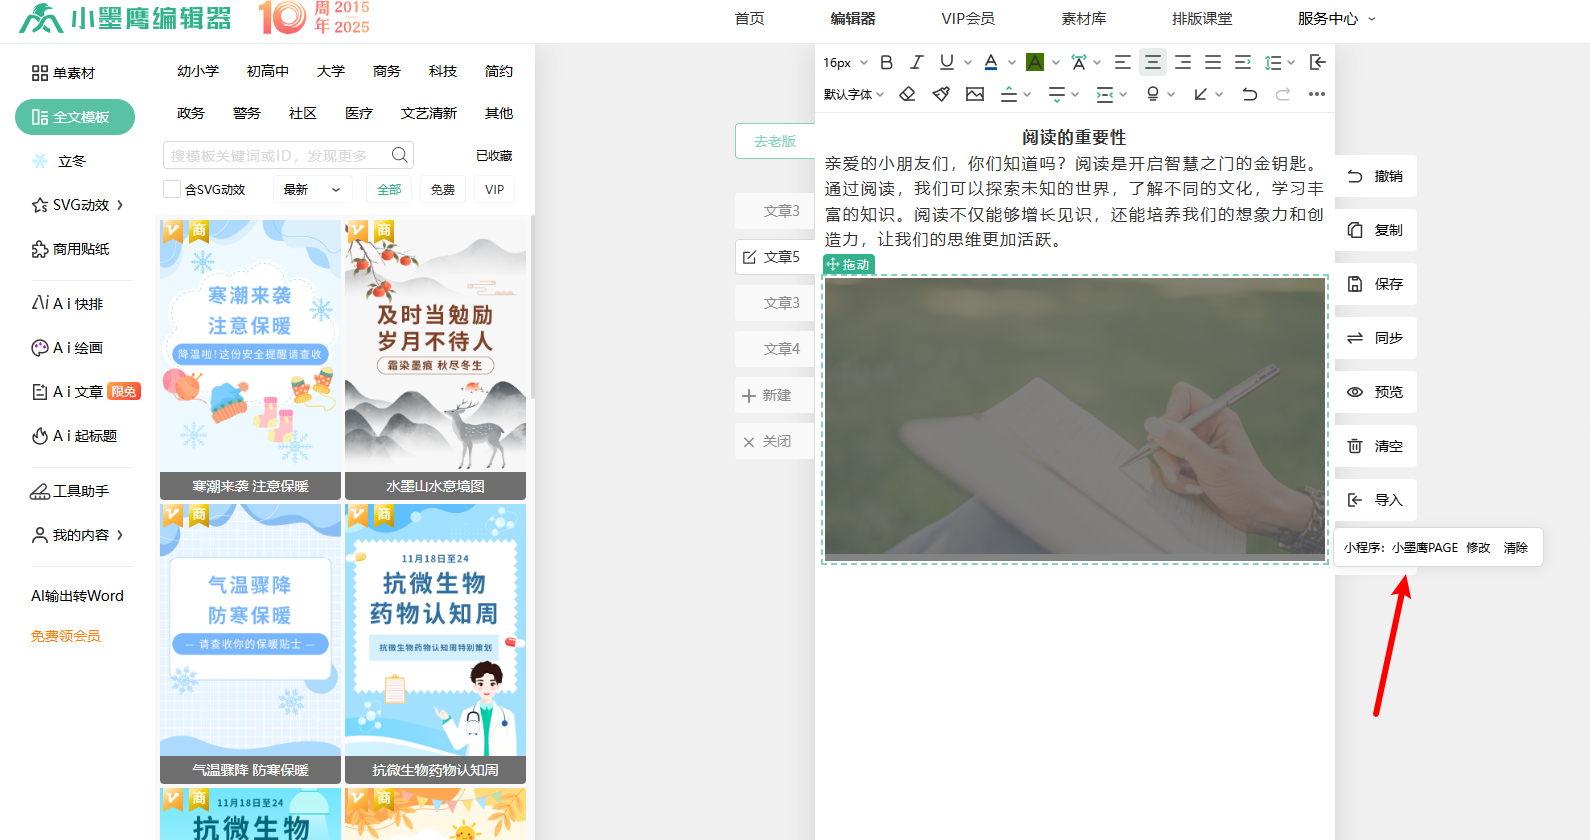Screen dimensions: 1590x840
Task: Open the 素材库 nav item
Action: pyautogui.click(x=1084, y=18)
